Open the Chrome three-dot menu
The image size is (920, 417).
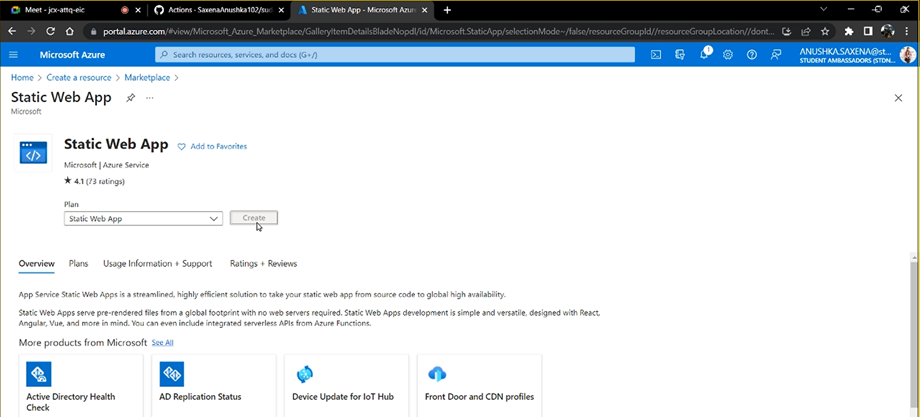[x=908, y=31]
